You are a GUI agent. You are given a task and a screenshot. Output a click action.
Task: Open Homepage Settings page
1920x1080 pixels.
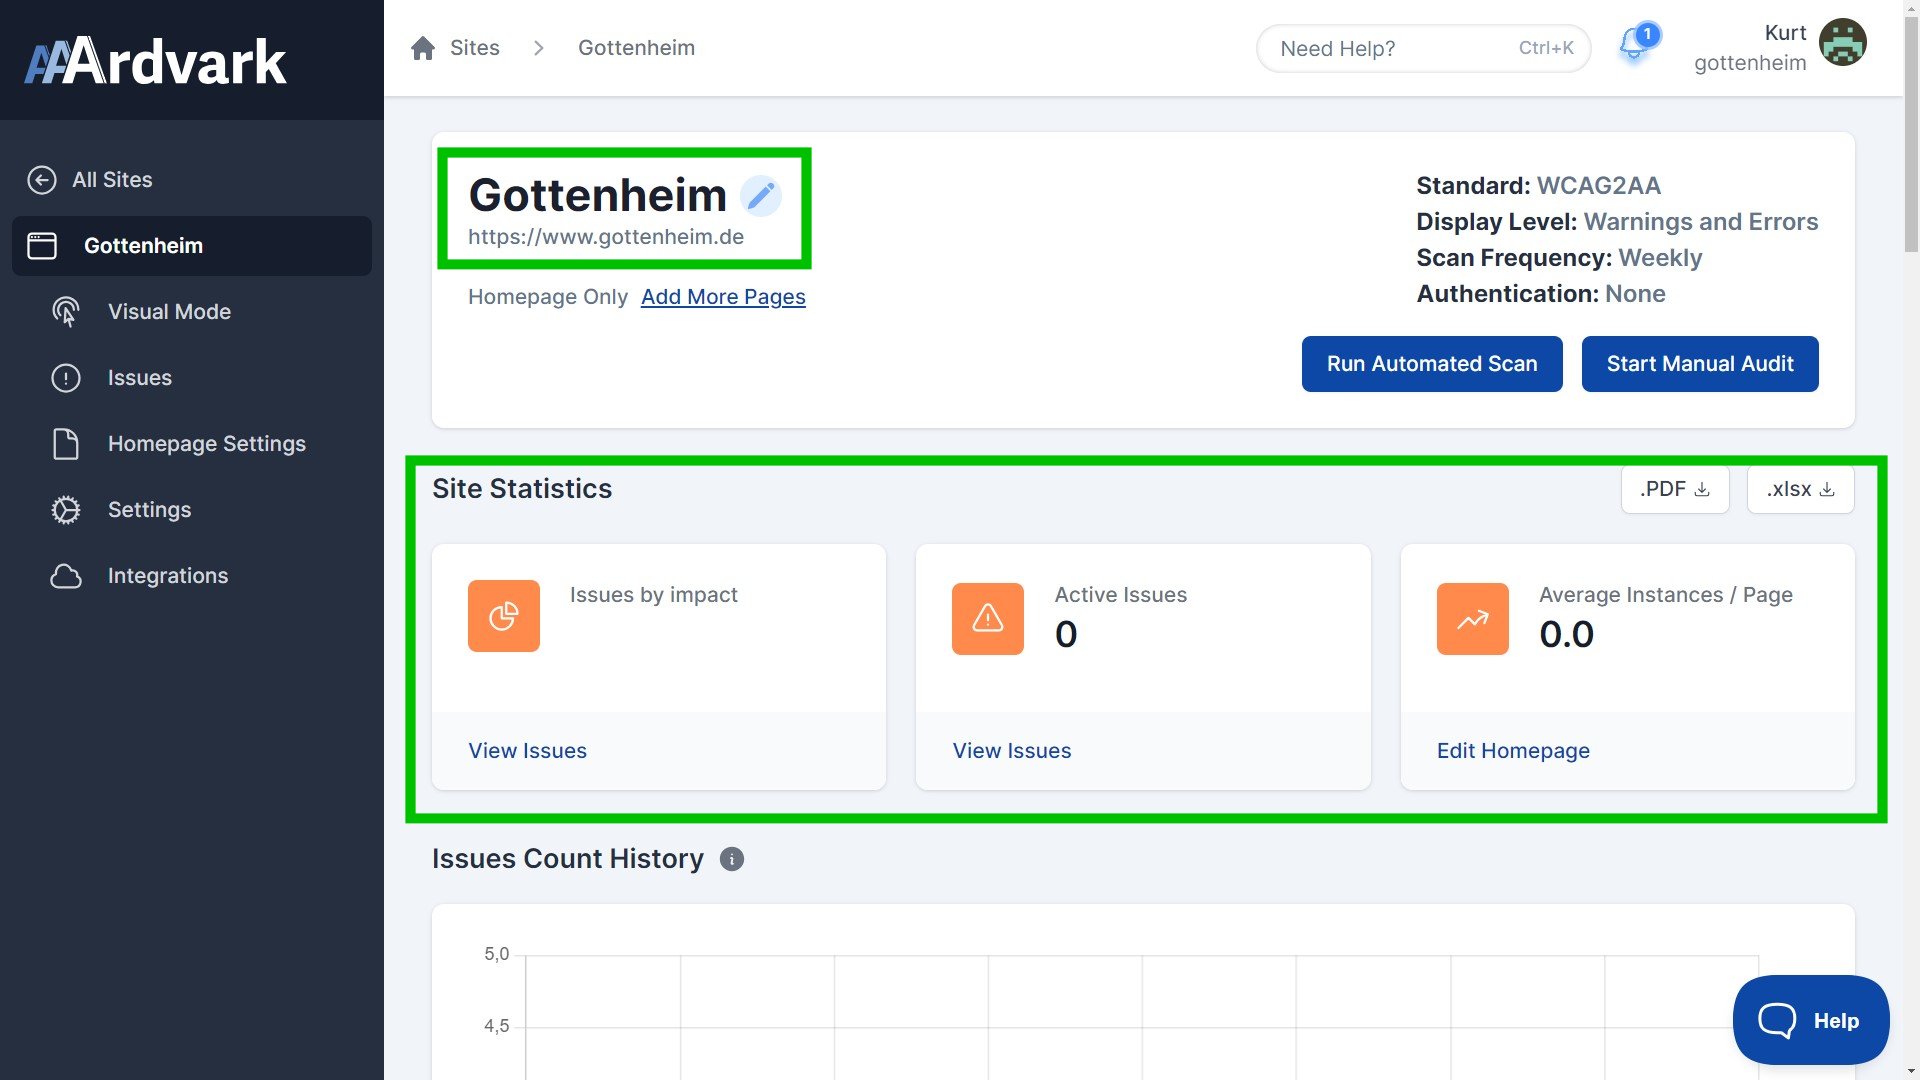click(x=206, y=444)
